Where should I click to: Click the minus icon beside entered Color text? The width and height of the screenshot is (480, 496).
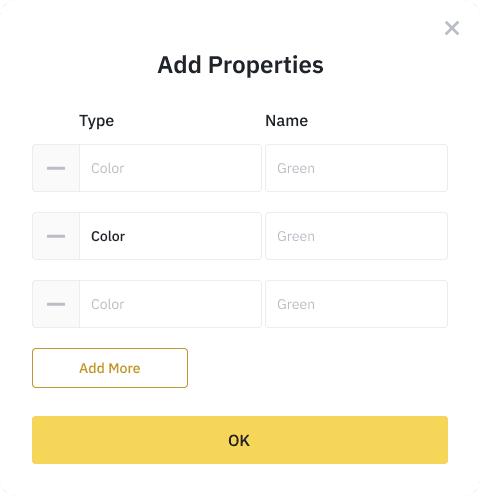[x=56, y=236]
